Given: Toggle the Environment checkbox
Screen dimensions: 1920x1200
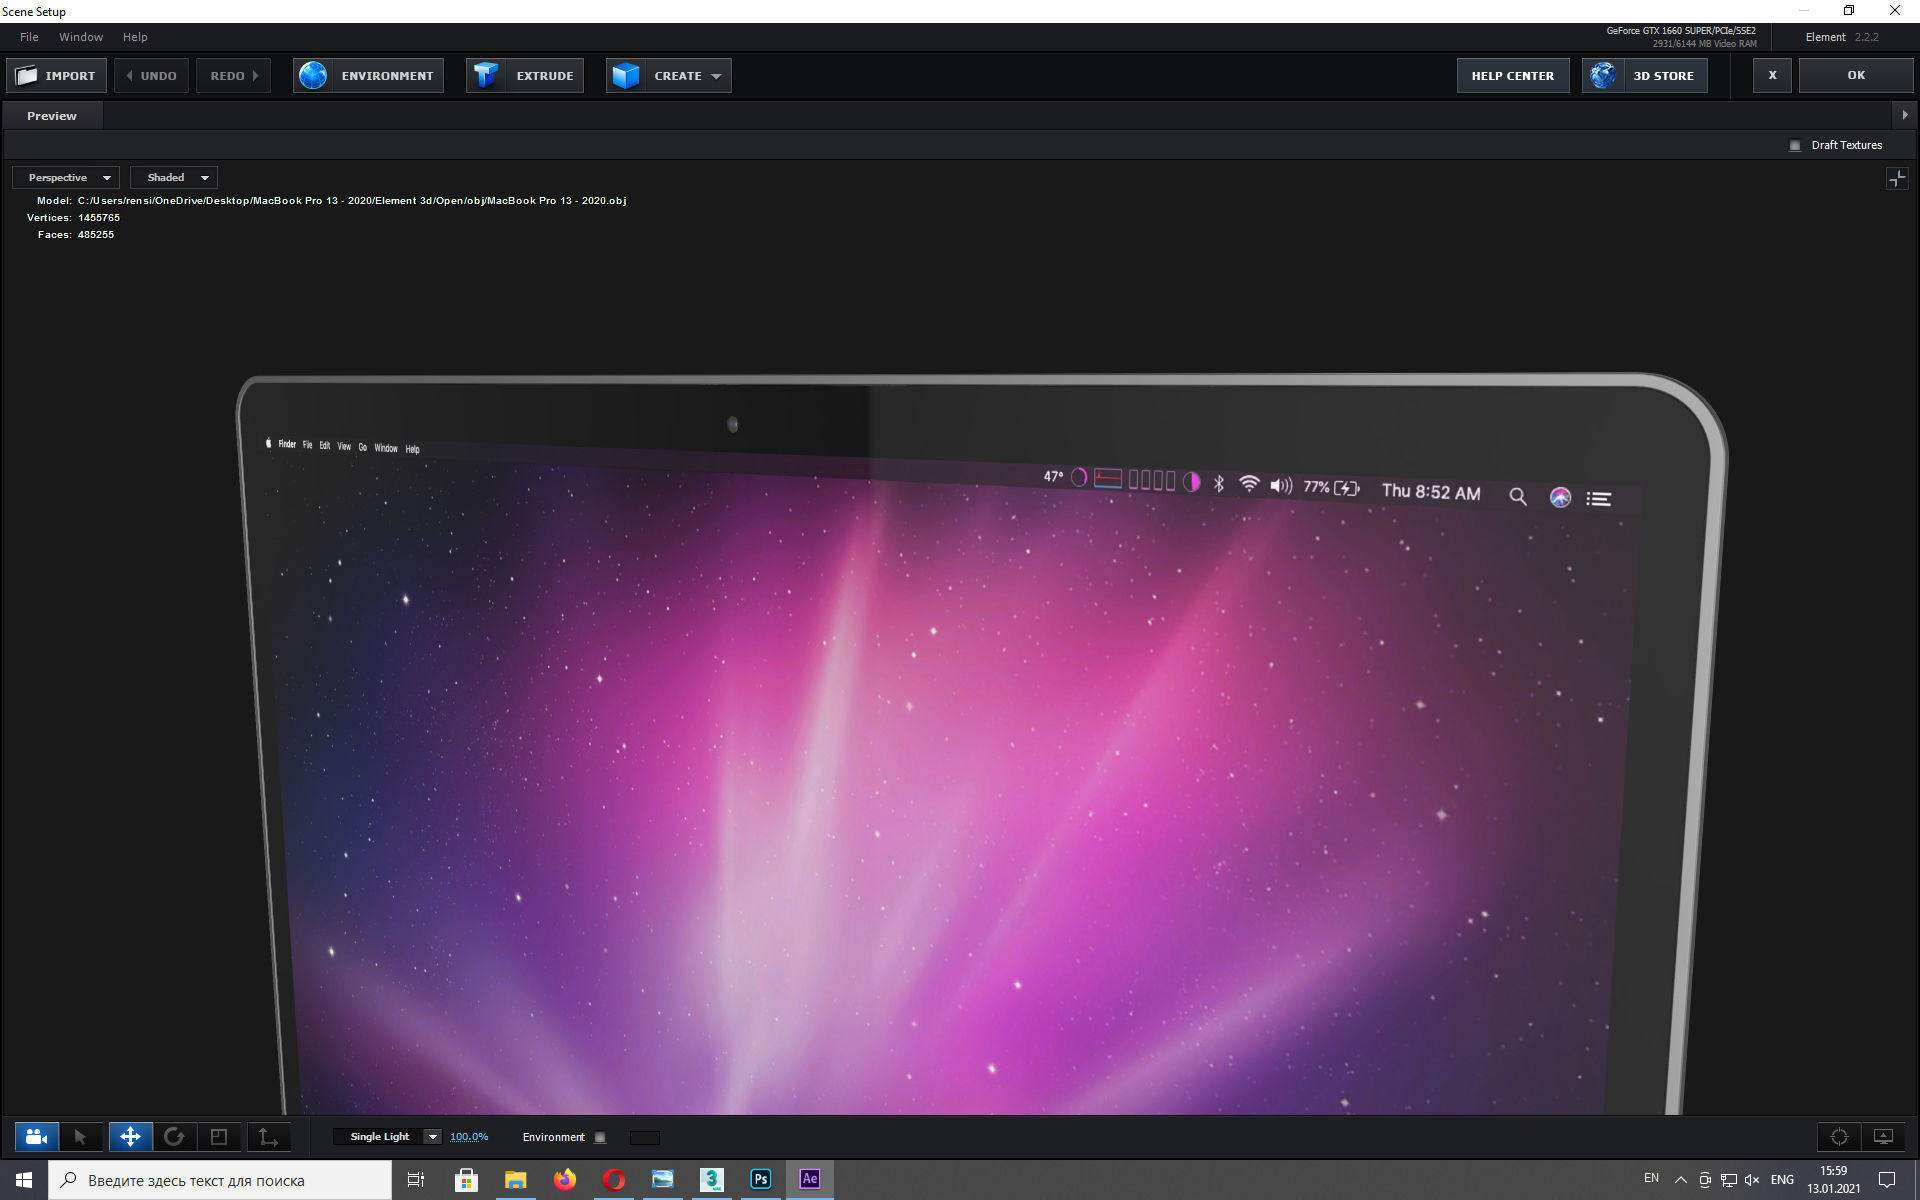Looking at the screenshot, I should coord(600,1138).
